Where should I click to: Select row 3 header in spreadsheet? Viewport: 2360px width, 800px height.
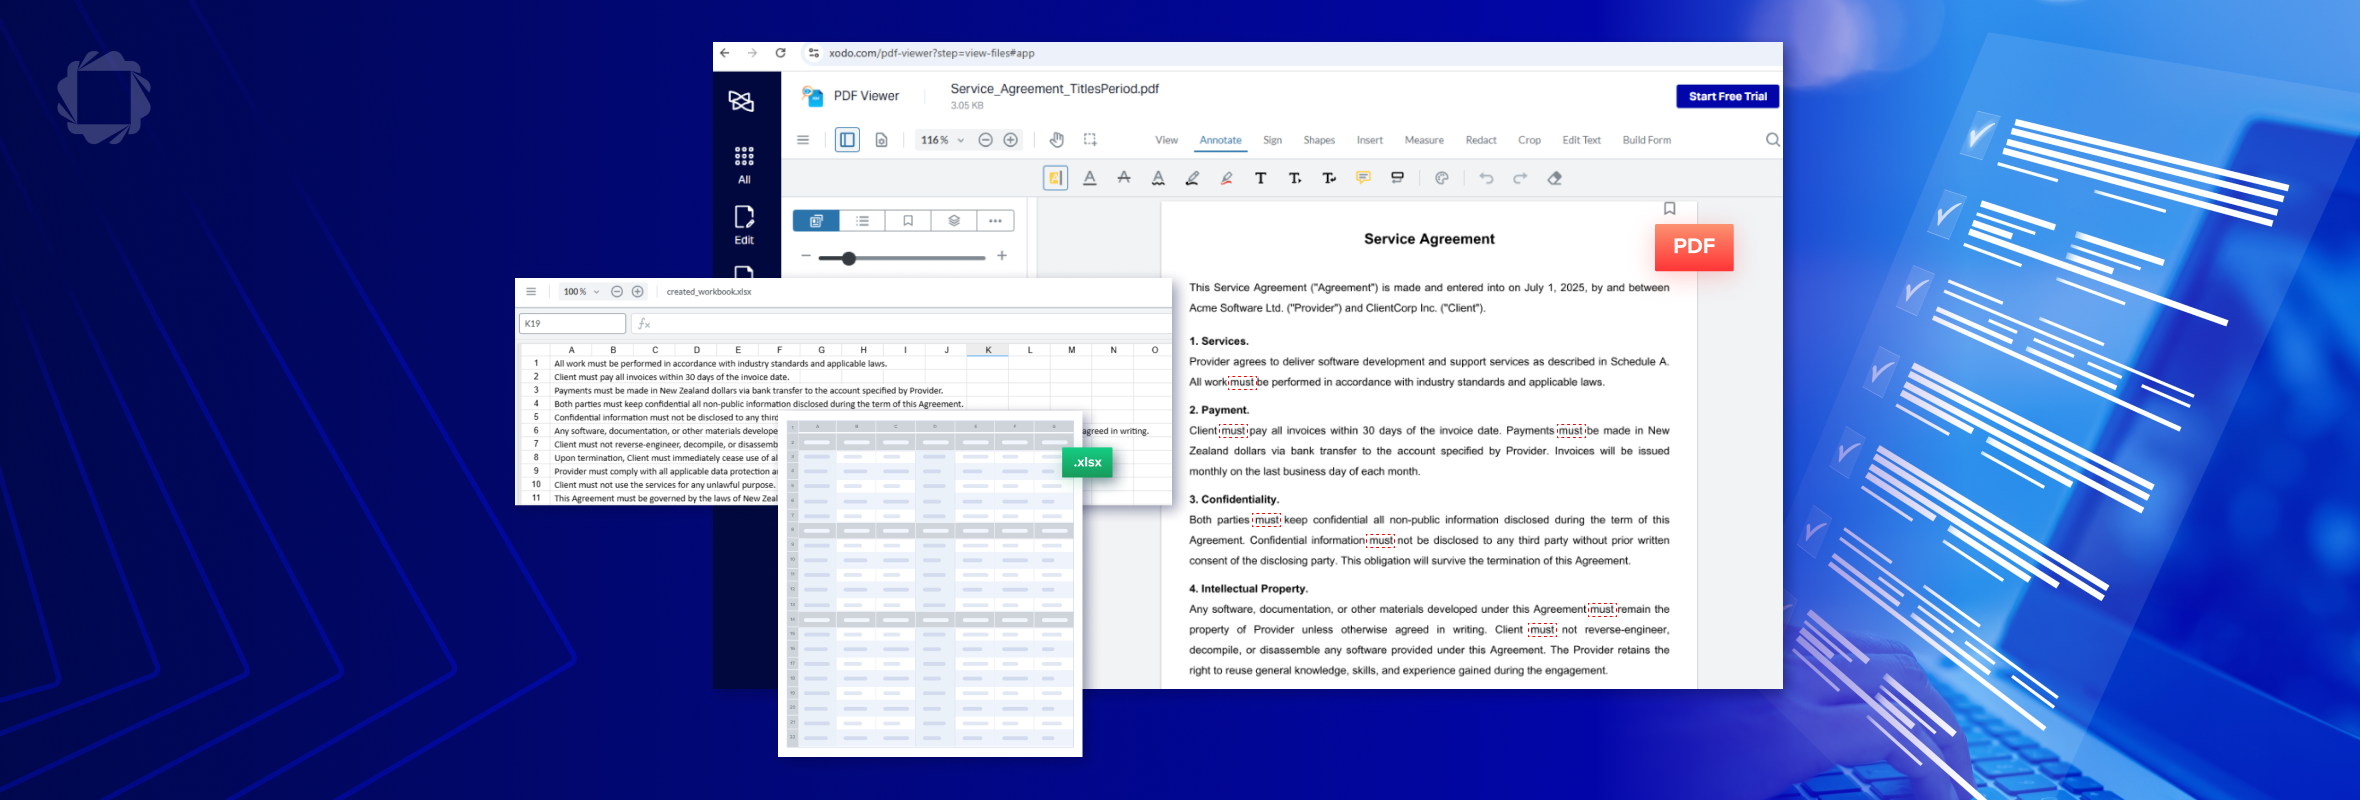[x=536, y=390]
